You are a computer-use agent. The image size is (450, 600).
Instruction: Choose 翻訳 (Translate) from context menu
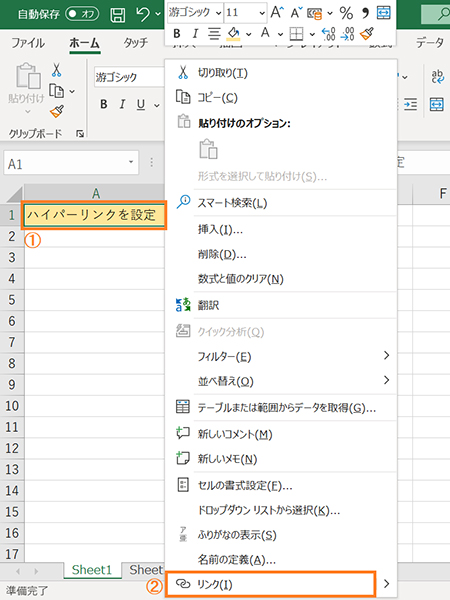pyautogui.click(x=281, y=305)
